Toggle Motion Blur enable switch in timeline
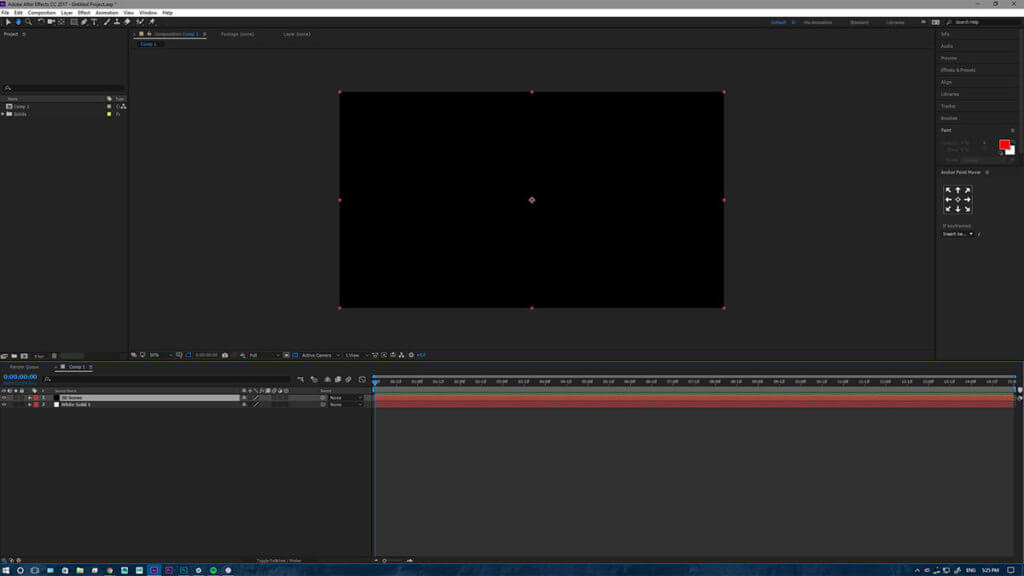 pyautogui.click(x=348, y=379)
